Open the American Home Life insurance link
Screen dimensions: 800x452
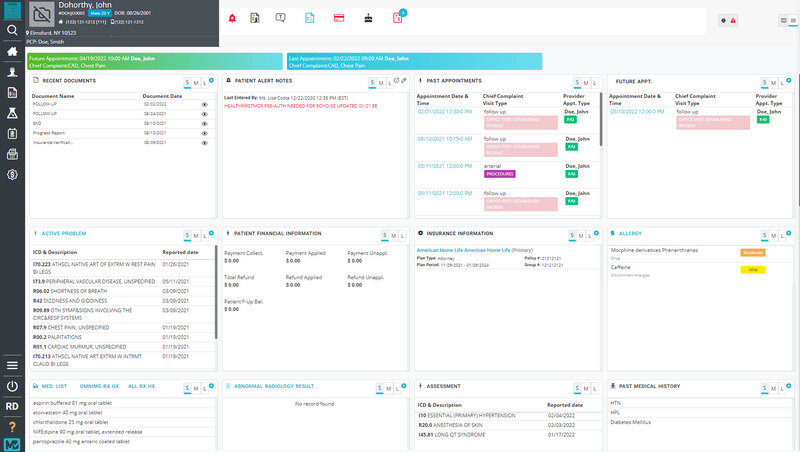(463, 250)
